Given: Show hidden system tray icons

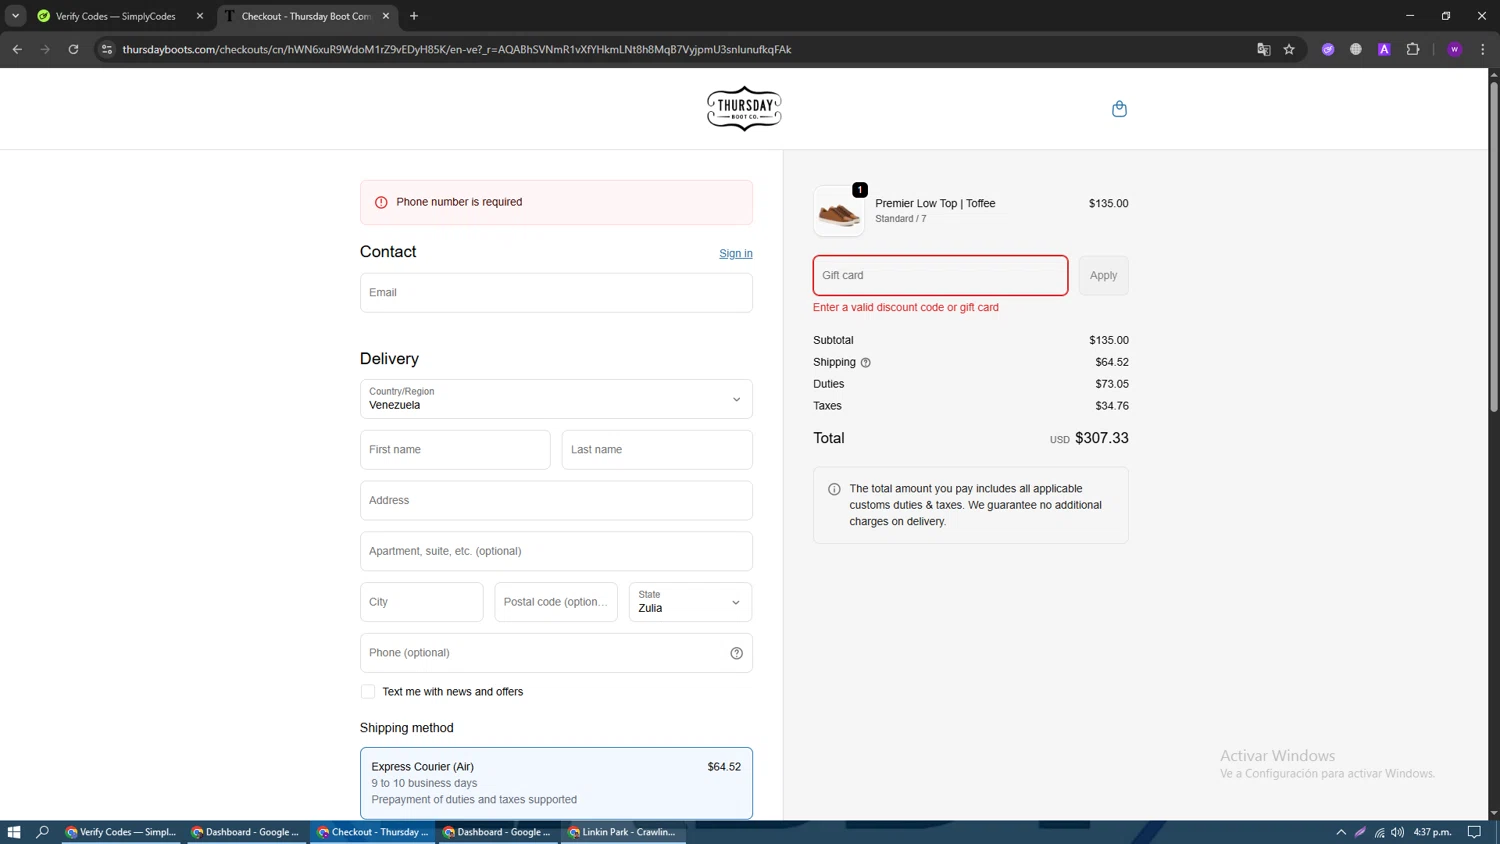Looking at the screenshot, I should [1341, 832].
